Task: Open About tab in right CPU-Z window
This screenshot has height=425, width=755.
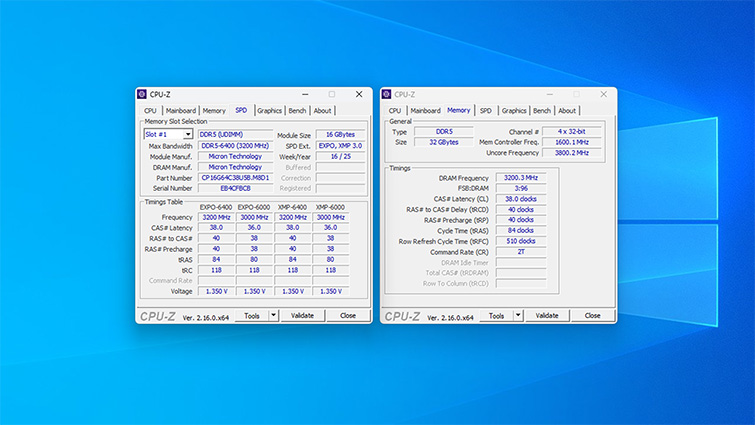Action: point(567,111)
